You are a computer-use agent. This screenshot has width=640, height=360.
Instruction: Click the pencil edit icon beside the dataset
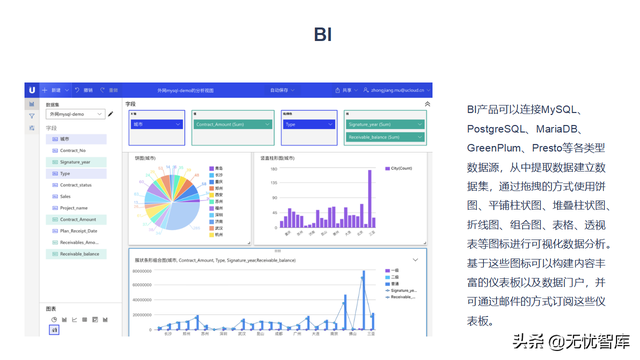tap(111, 114)
